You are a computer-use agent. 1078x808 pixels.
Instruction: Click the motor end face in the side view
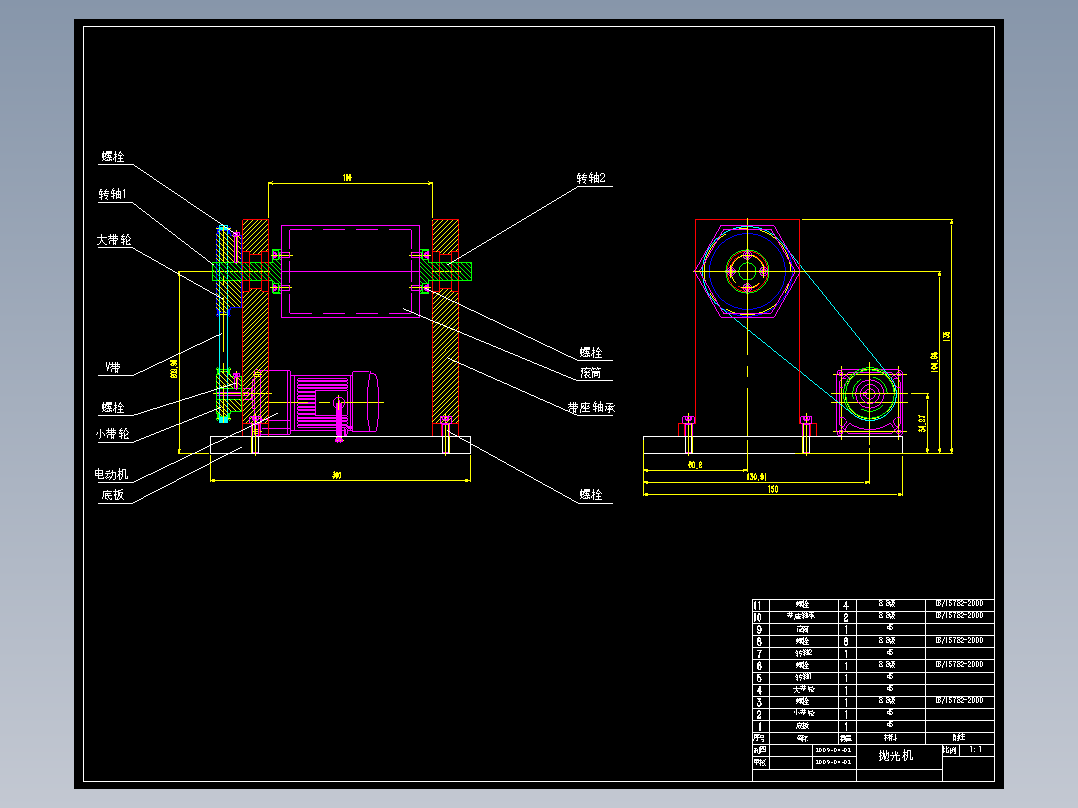point(869,394)
